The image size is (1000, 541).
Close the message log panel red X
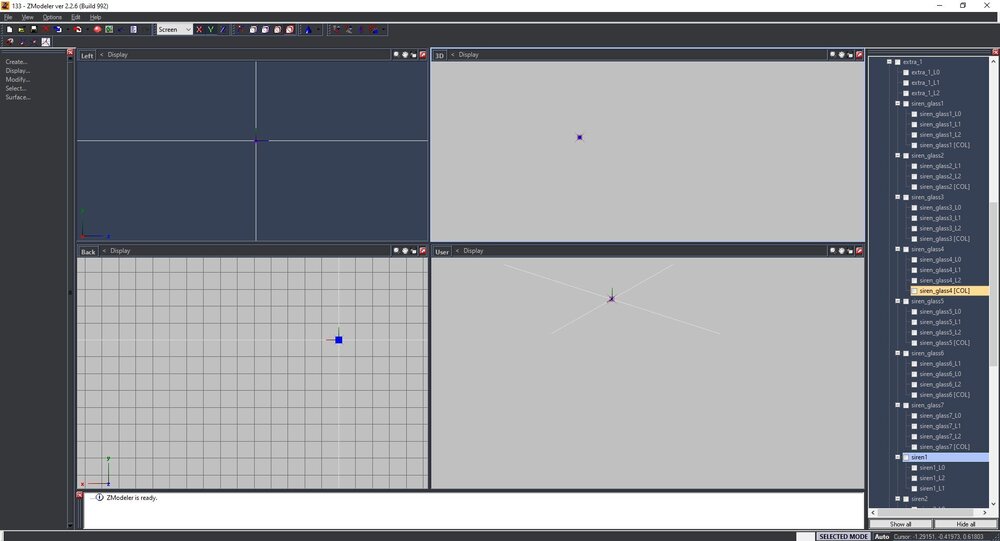coord(80,495)
